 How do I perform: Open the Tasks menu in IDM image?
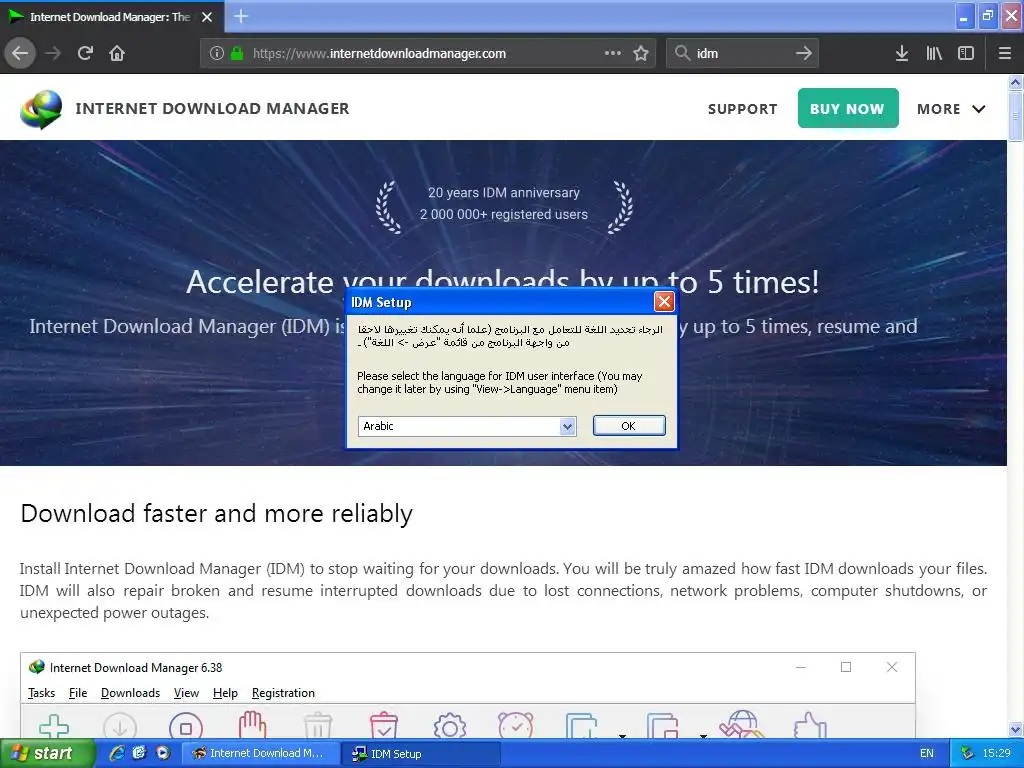click(x=41, y=693)
